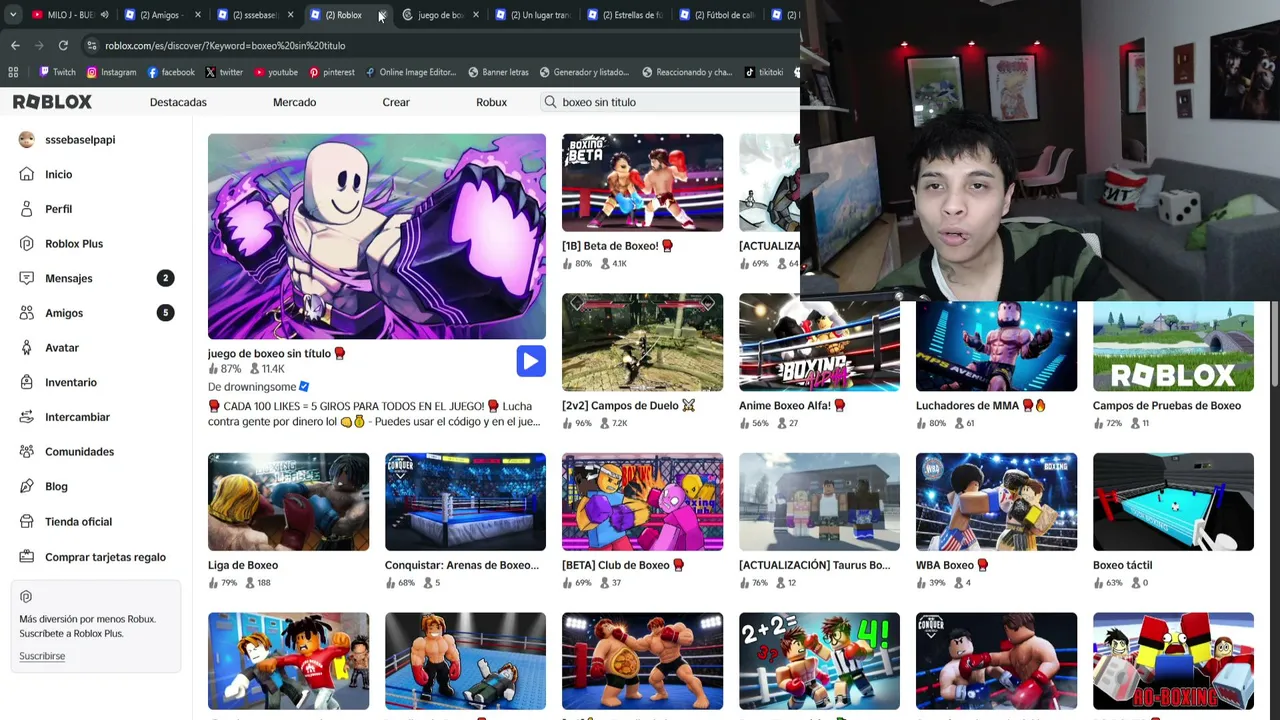Open the [2v2] Campos de Duelo game
This screenshot has width=1280, height=720.
[642, 342]
